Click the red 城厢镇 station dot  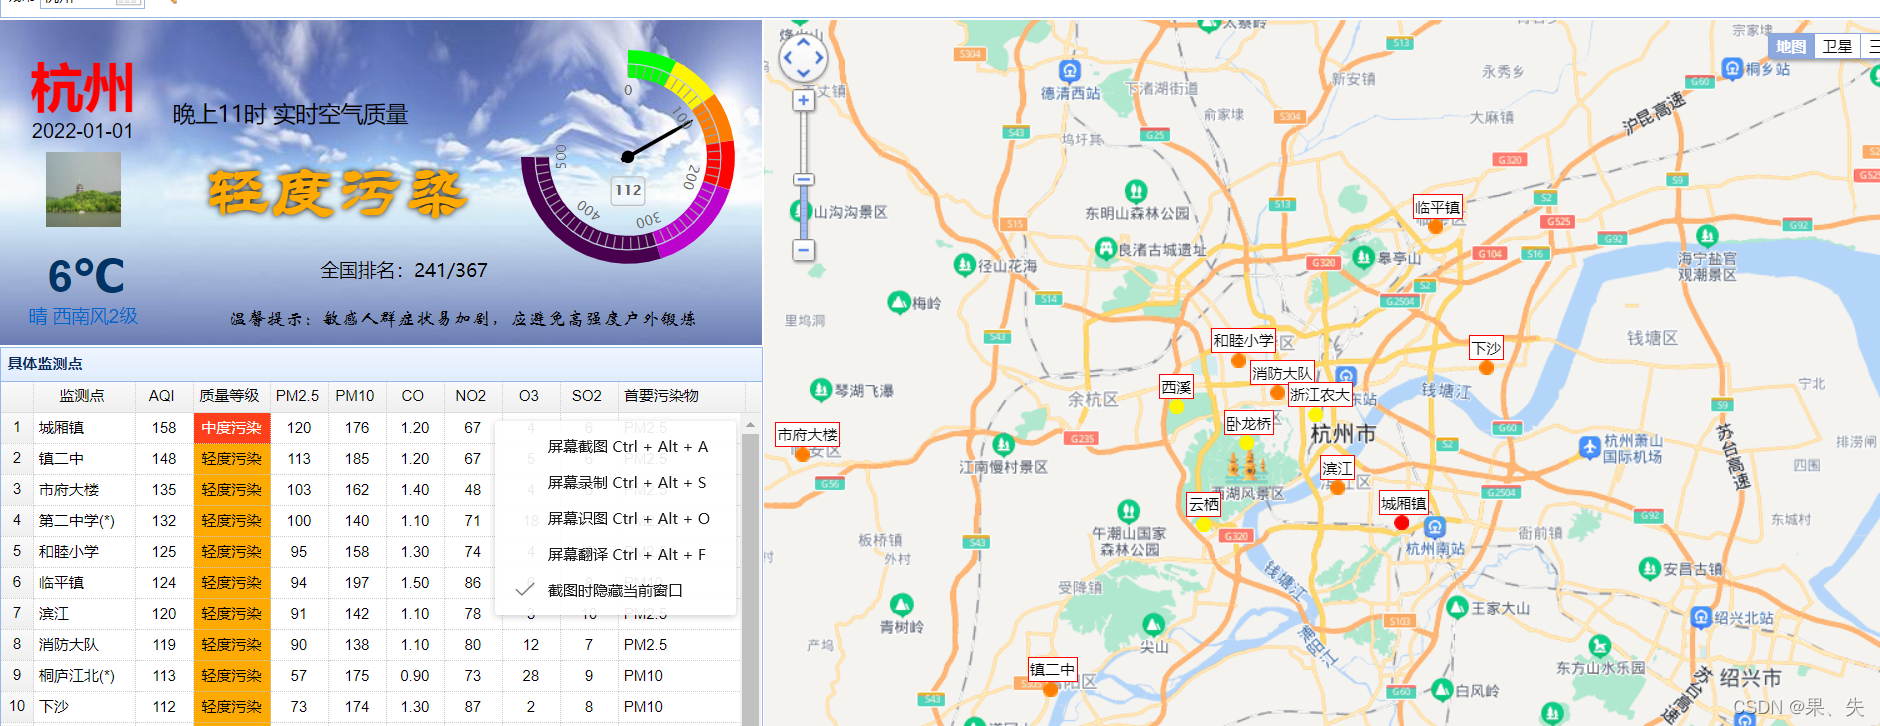[x=1402, y=523]
